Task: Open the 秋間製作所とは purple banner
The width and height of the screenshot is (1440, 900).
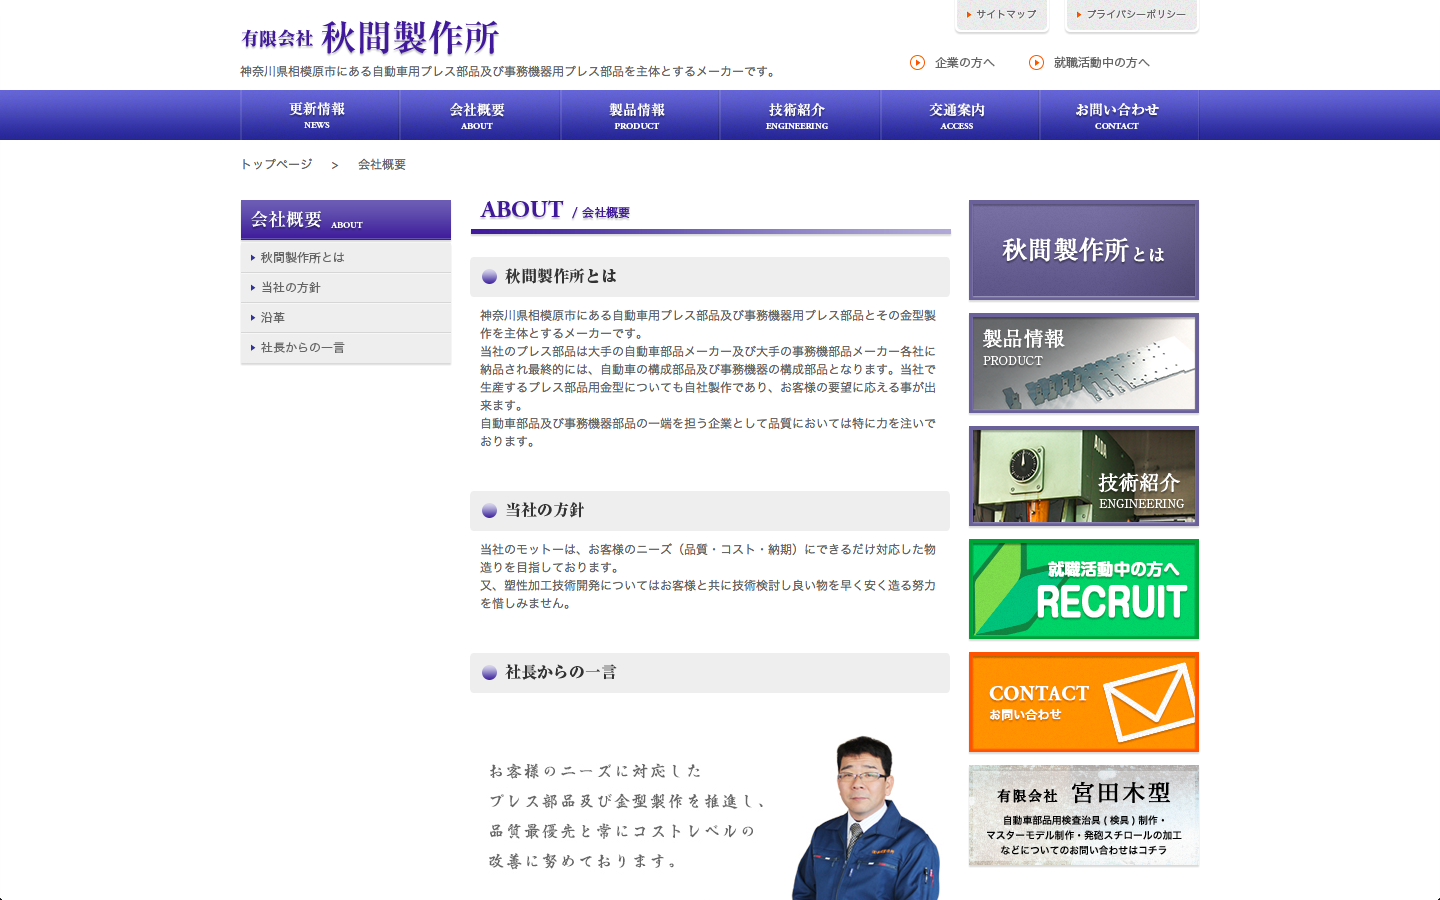Action: pos(1084,250)
